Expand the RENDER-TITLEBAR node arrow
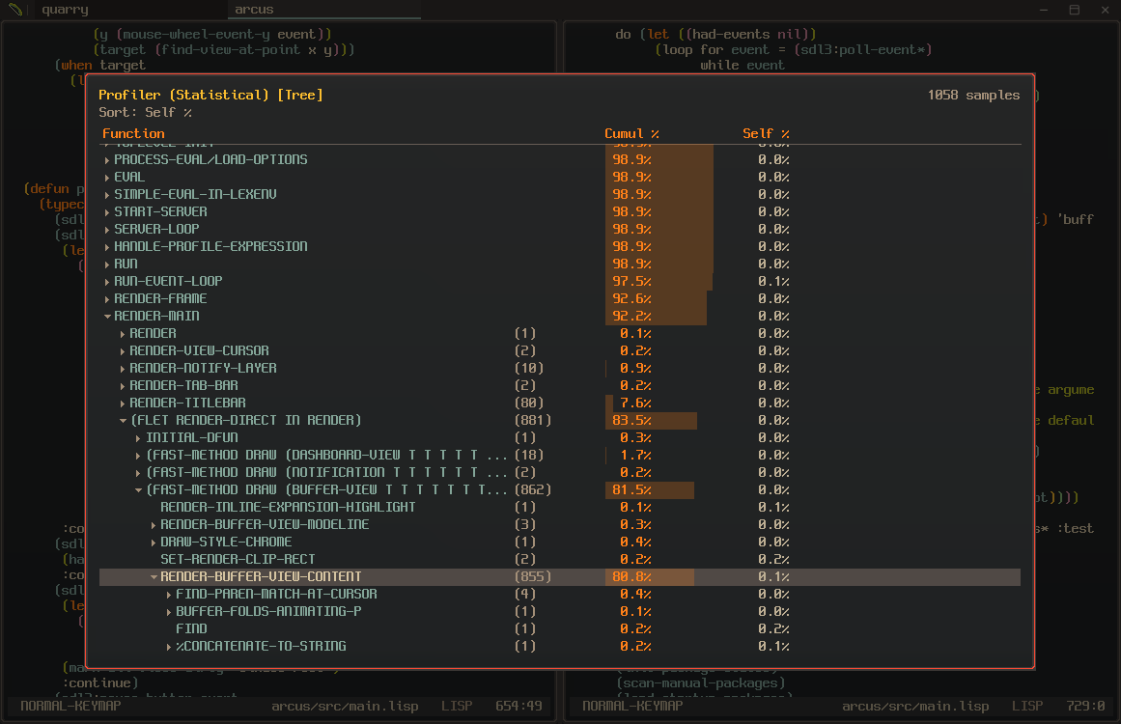This screenshot has height=724, width=1121. [x=122, y=403]
